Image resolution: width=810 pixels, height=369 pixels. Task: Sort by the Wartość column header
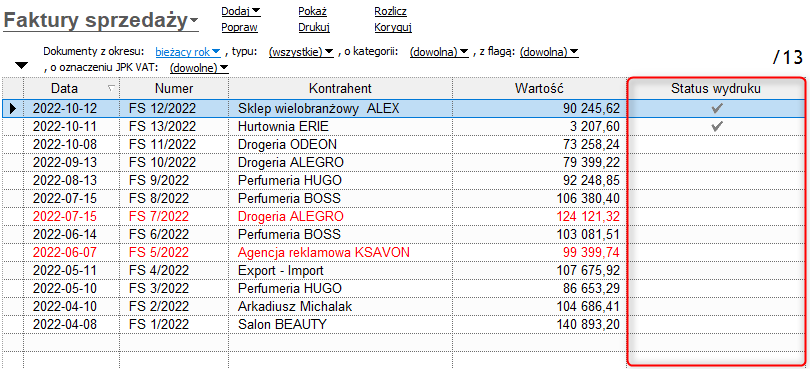(539, 88)
